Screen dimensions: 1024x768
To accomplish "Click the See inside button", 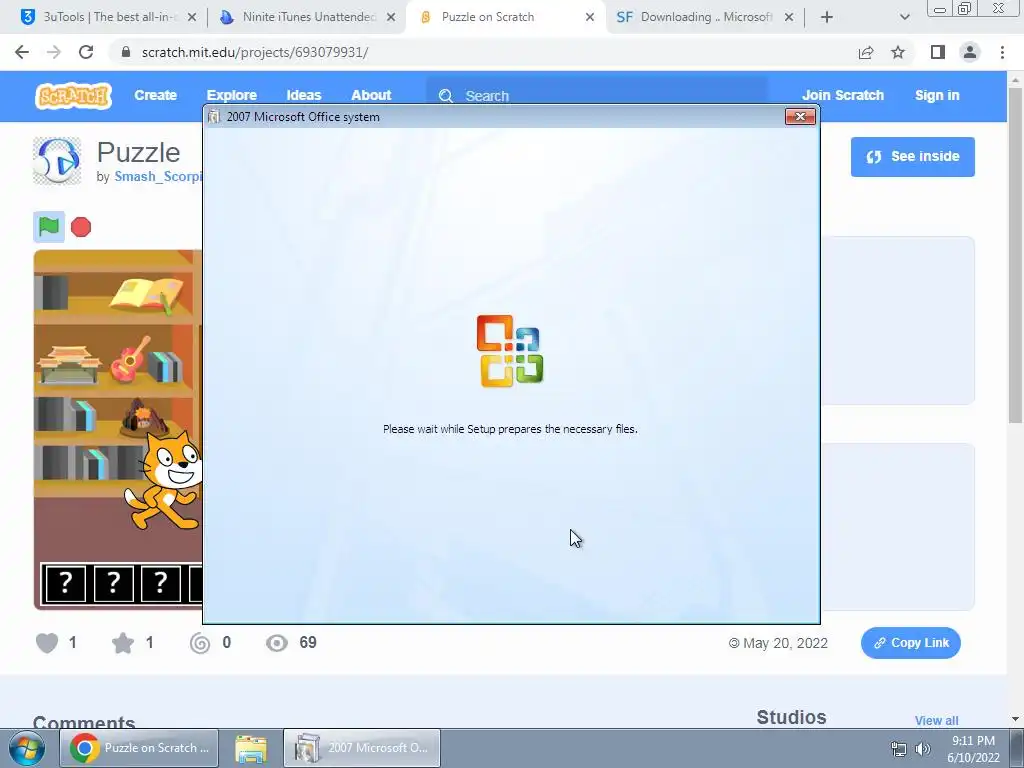I will [x=912, y=157].
